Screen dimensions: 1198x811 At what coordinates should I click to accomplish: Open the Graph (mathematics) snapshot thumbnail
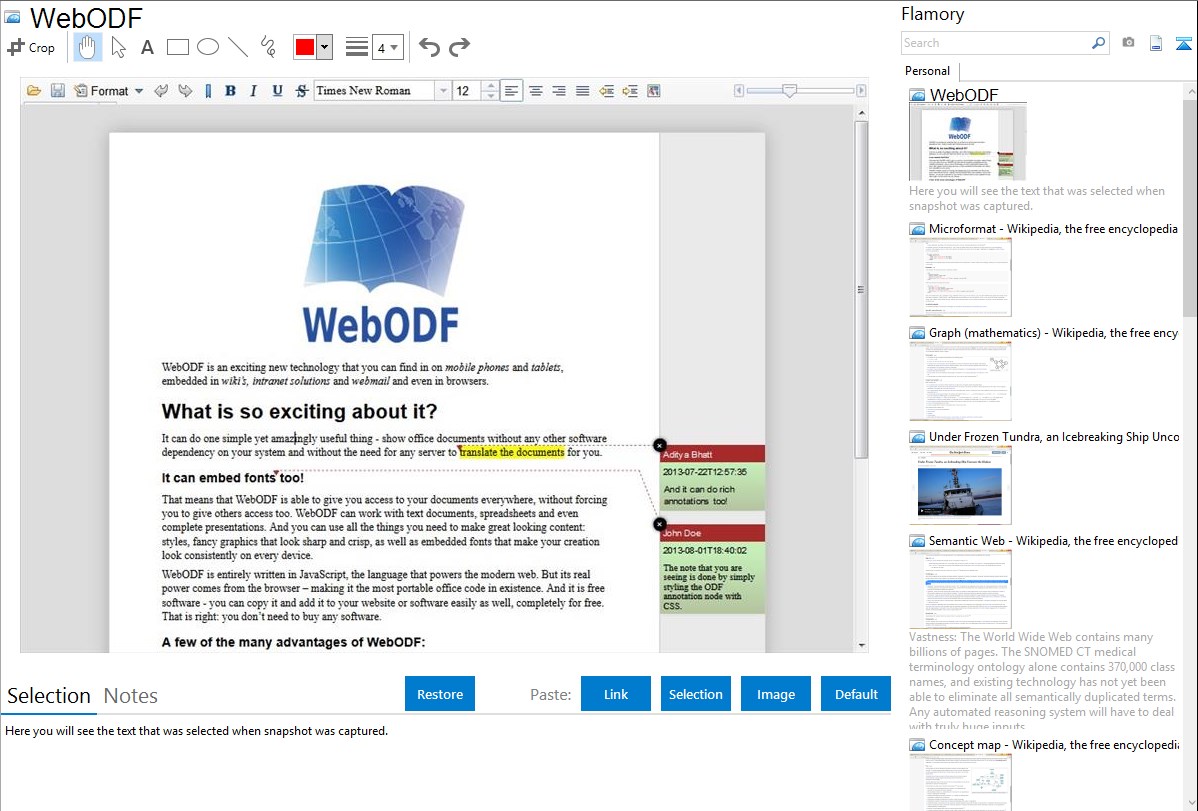pos(960,381)
